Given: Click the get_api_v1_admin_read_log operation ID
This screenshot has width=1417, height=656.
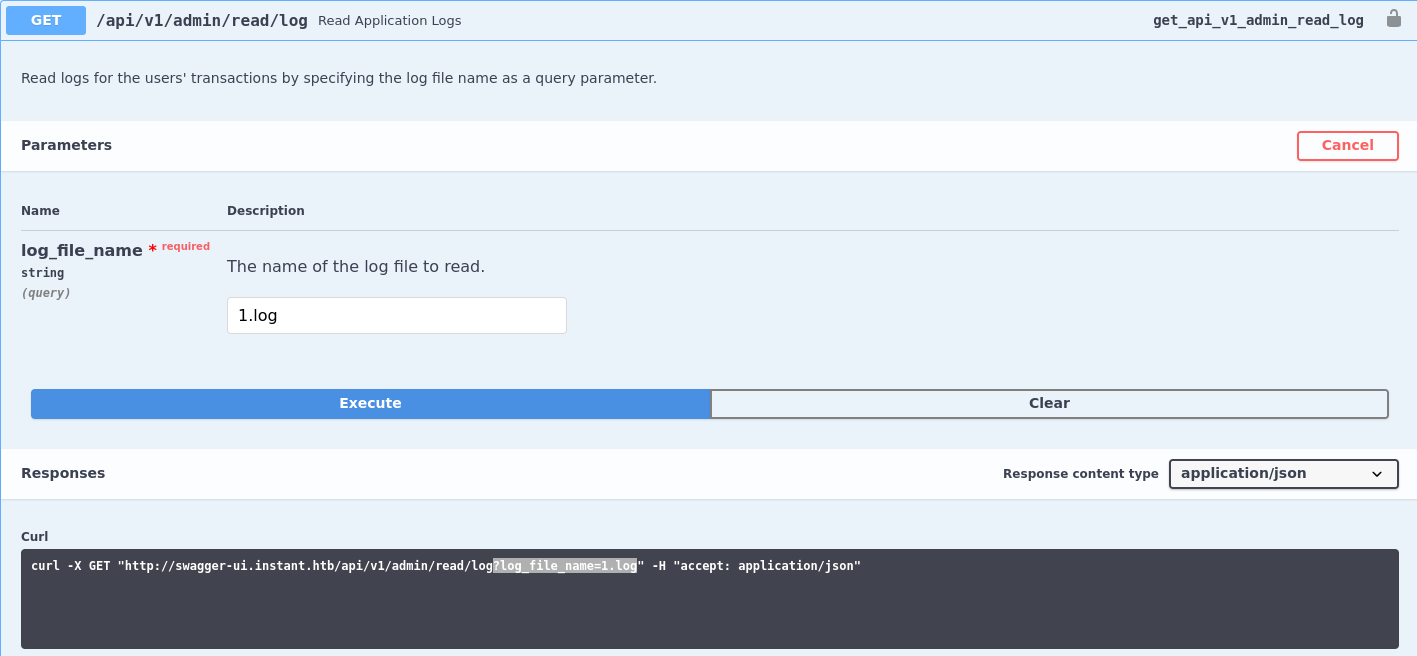Looking at the screenshot, I should (x=1257, y=20).
